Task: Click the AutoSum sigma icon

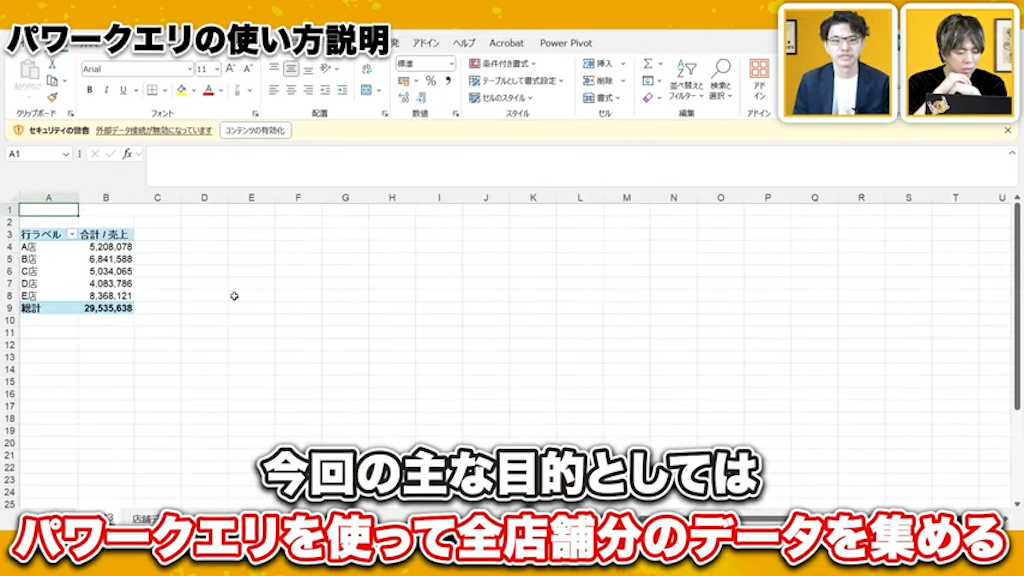Action: click(647, 64)
